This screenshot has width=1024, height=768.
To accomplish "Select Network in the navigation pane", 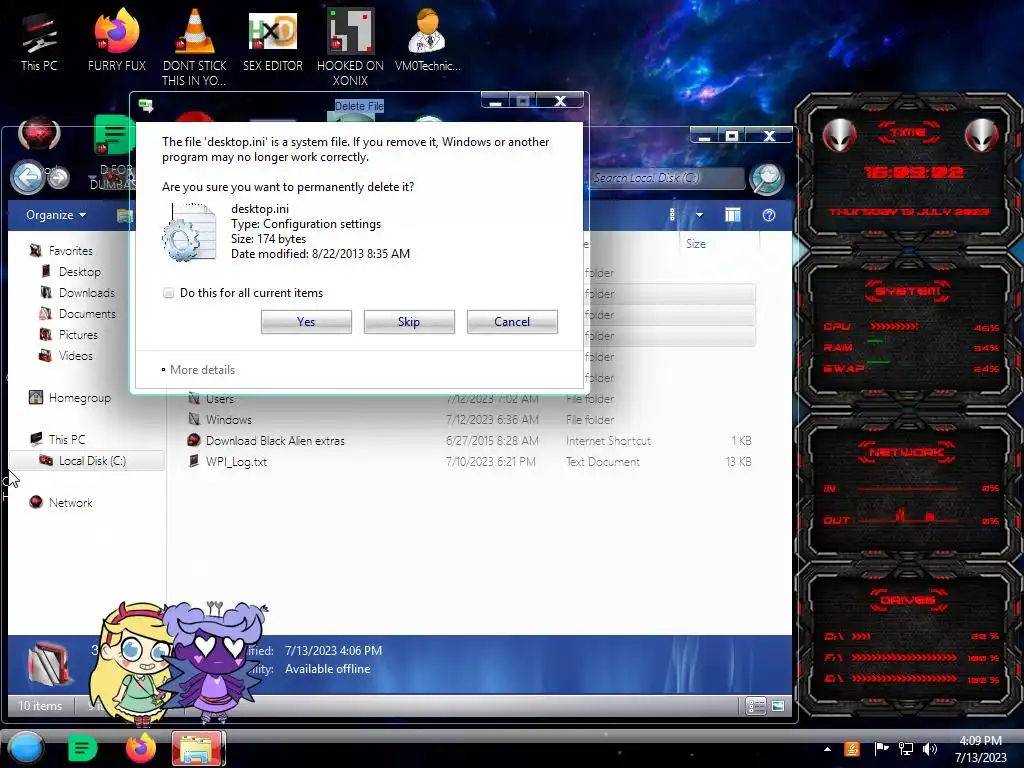I will [70, 502].
